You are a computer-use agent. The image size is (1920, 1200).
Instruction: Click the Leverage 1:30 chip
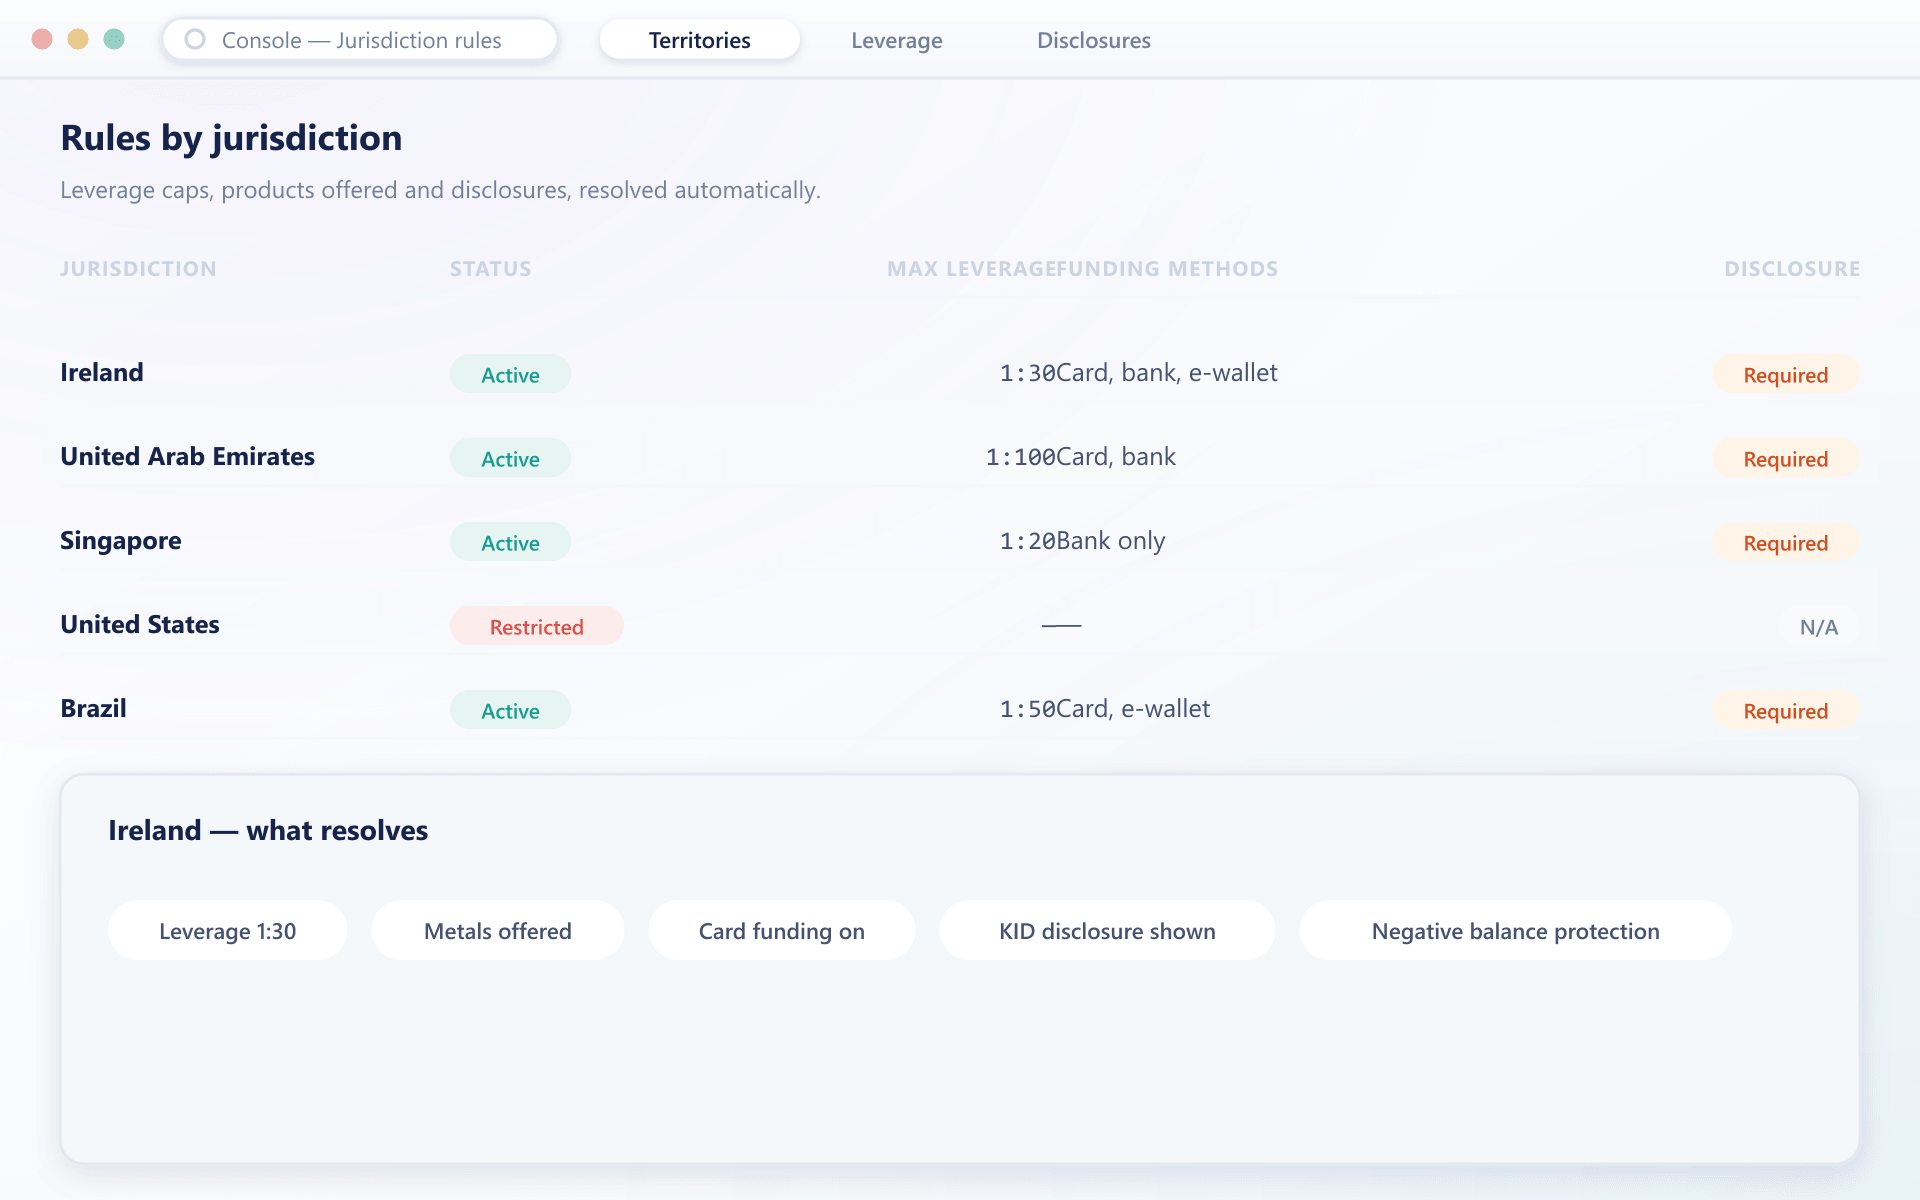228,930
